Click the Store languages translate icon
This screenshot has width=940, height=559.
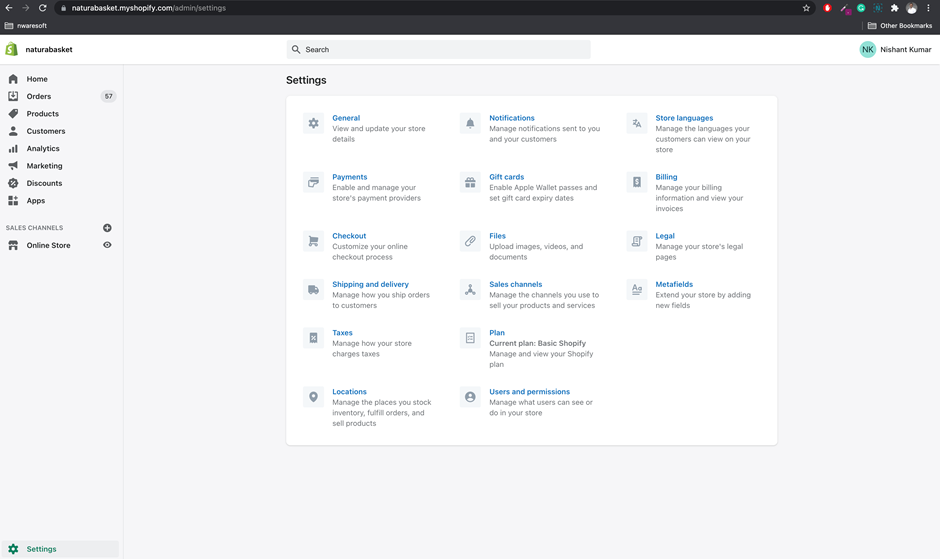[x=637, y=123]
